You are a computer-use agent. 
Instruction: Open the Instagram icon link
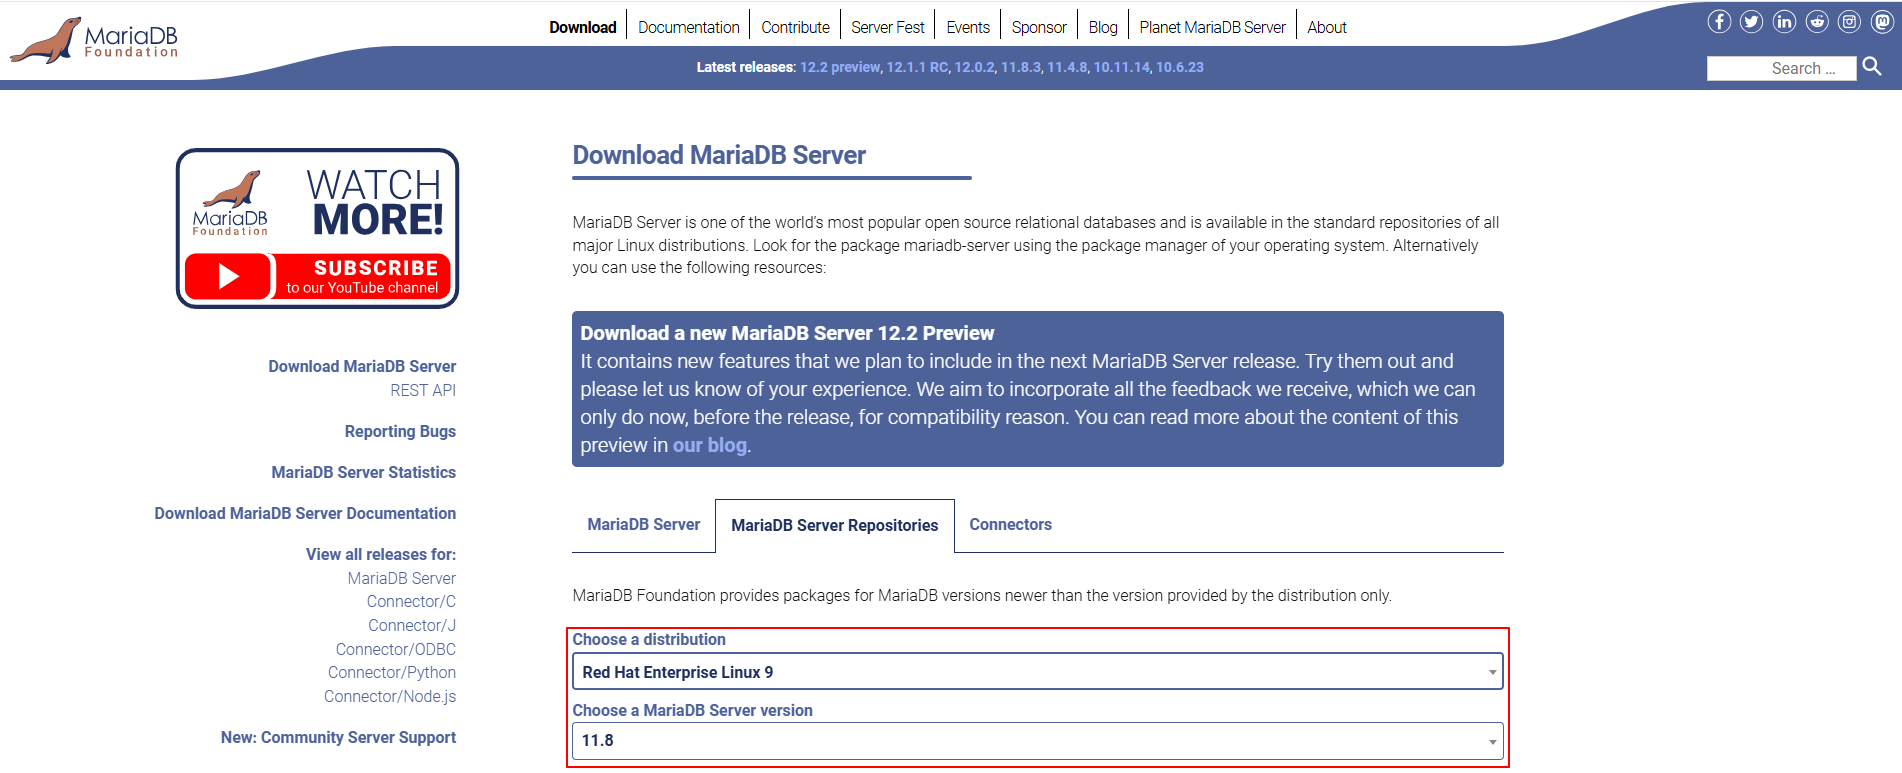pyautogui.click(x=1849, y=22)
